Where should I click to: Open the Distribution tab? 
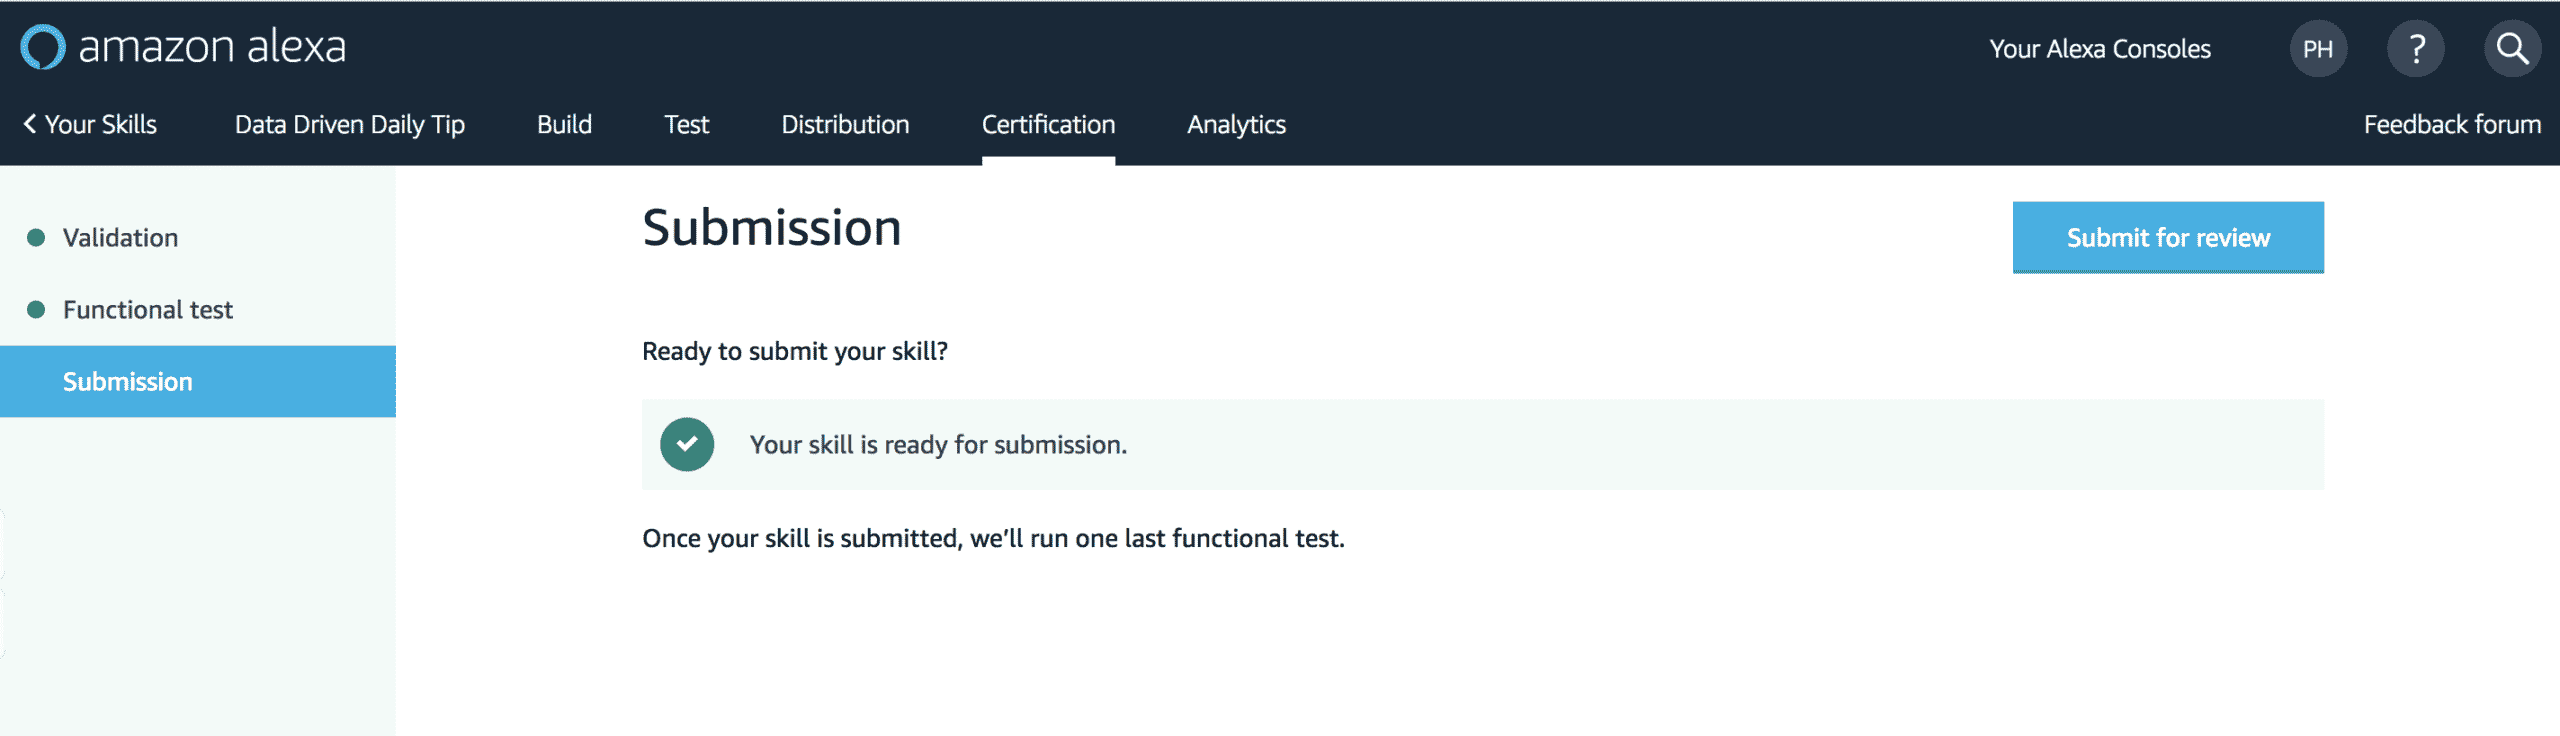(x=845, y=125)
